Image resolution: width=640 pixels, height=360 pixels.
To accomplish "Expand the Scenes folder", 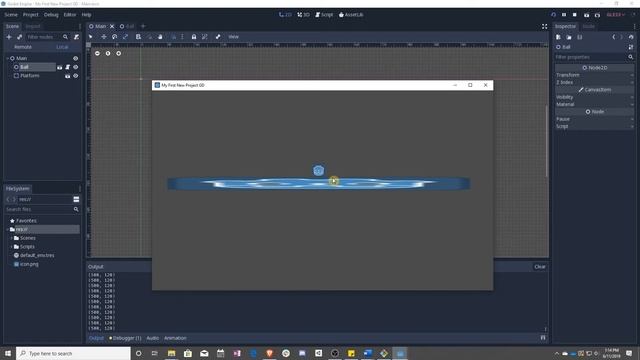I will click(11, 238).
